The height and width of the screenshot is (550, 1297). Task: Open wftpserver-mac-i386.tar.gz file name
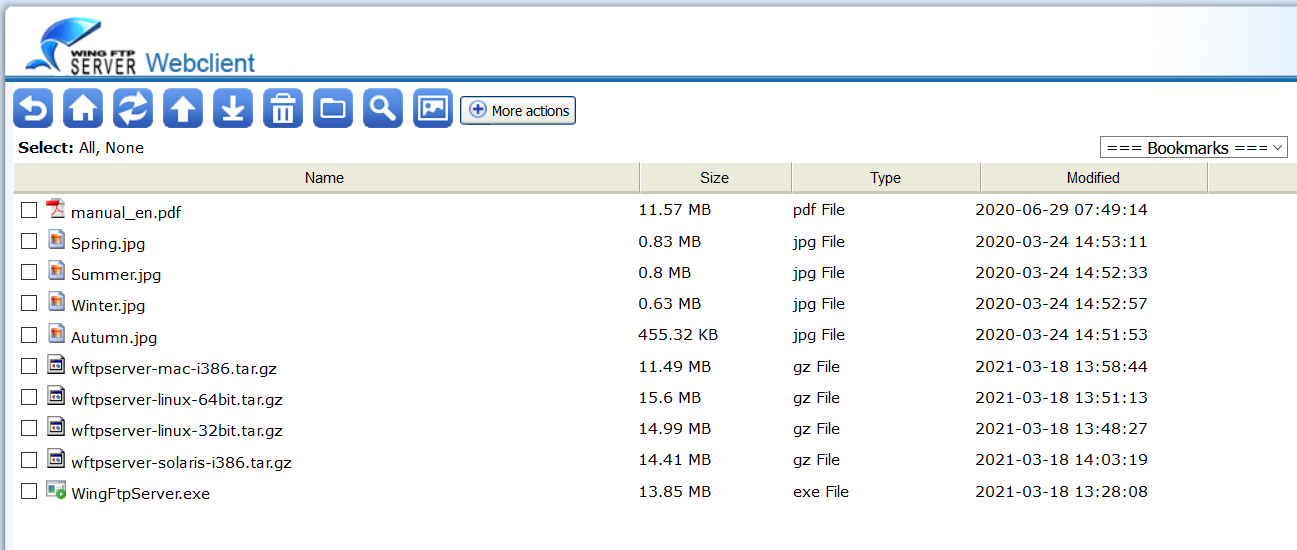pyautogui.click(x=174, y=369)
